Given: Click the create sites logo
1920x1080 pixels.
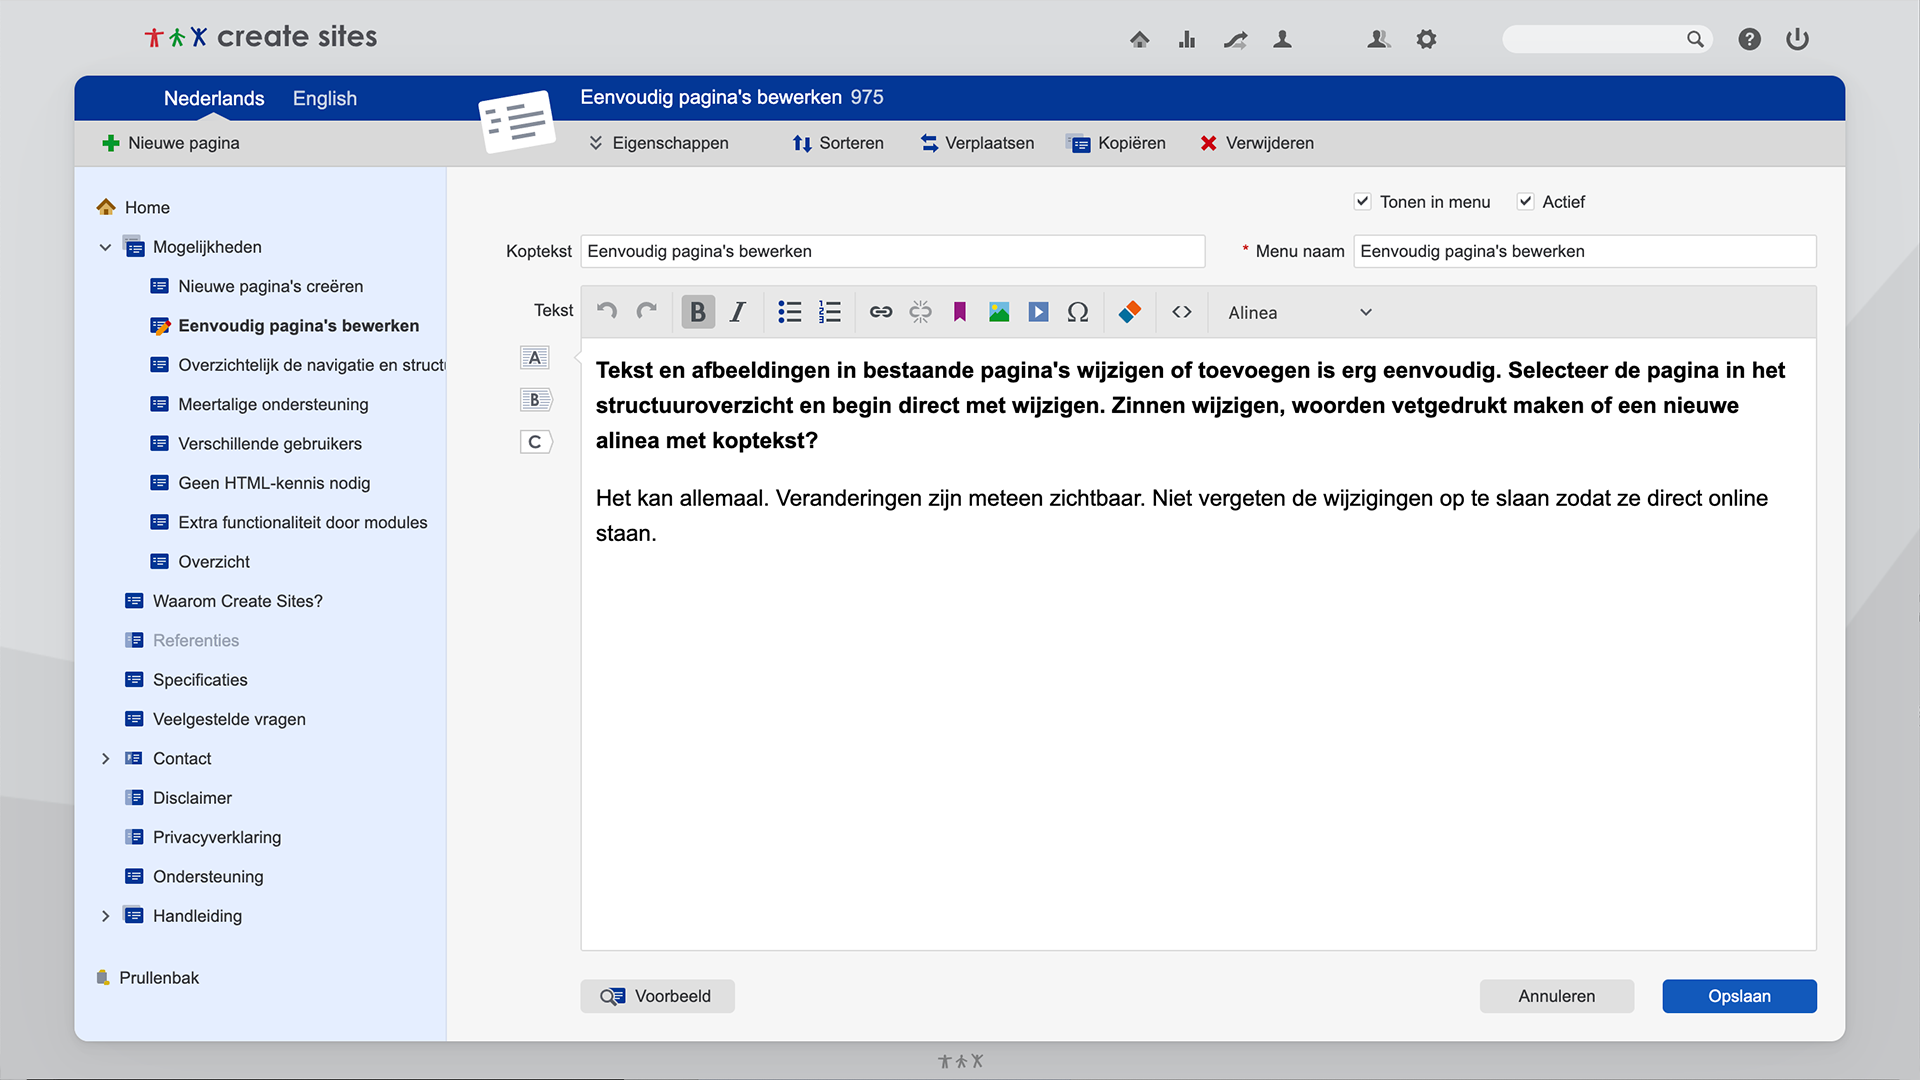Looking at the screenshot, I should [x=261, y=37].
